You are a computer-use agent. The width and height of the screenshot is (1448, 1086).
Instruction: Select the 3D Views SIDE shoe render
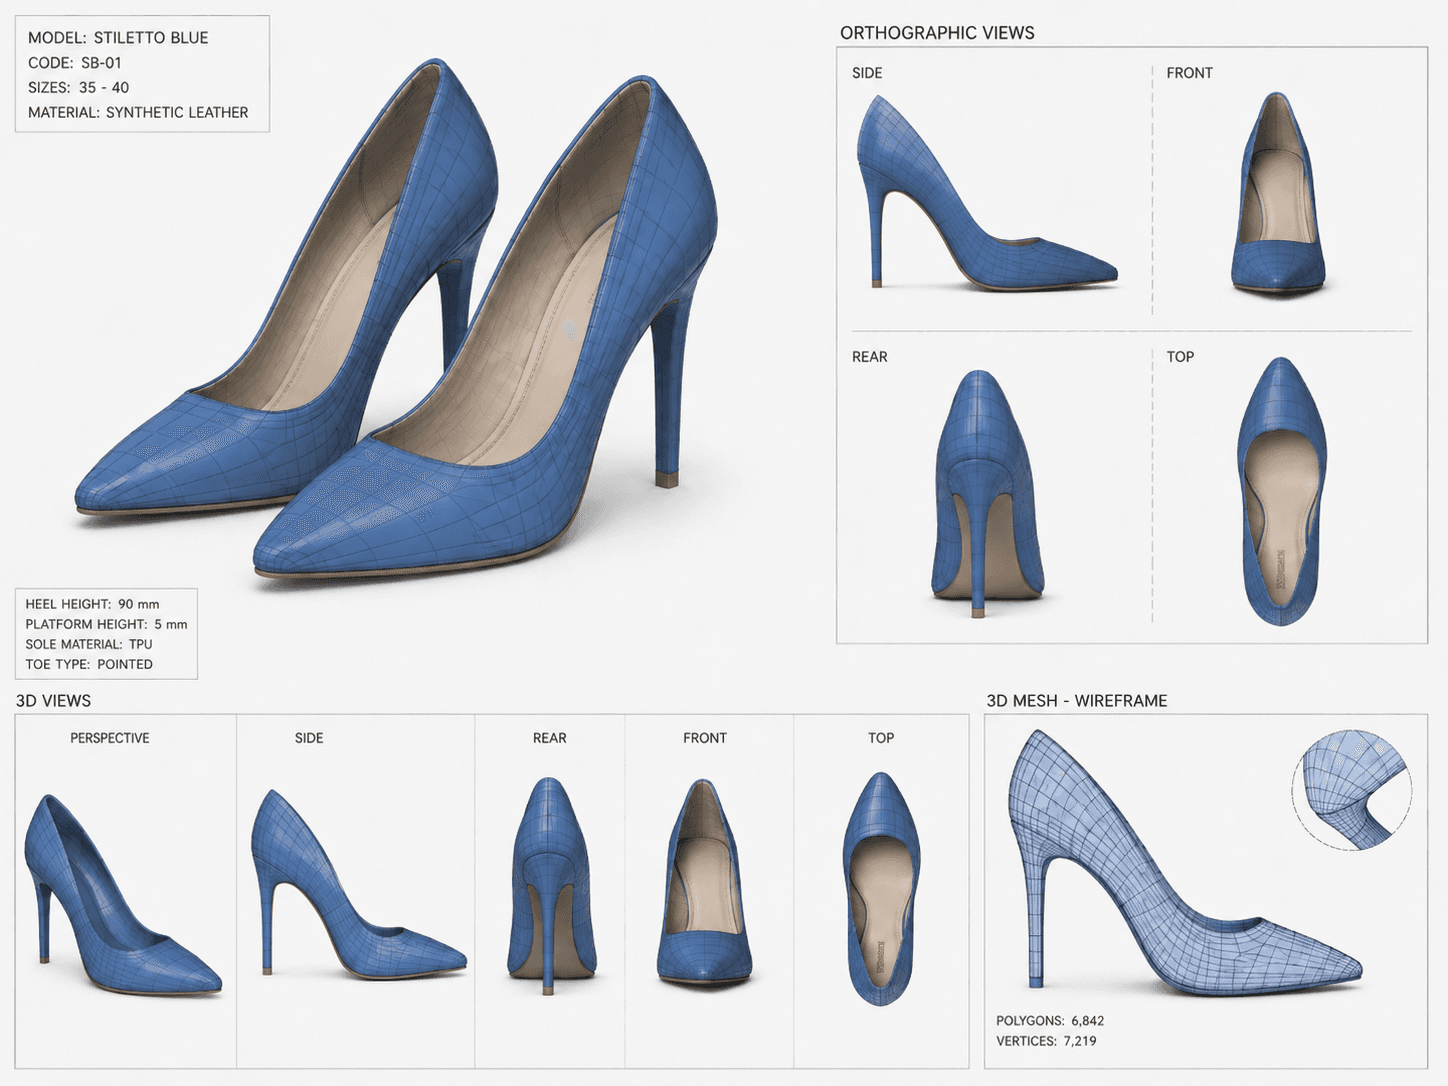[x=357, y=884]
